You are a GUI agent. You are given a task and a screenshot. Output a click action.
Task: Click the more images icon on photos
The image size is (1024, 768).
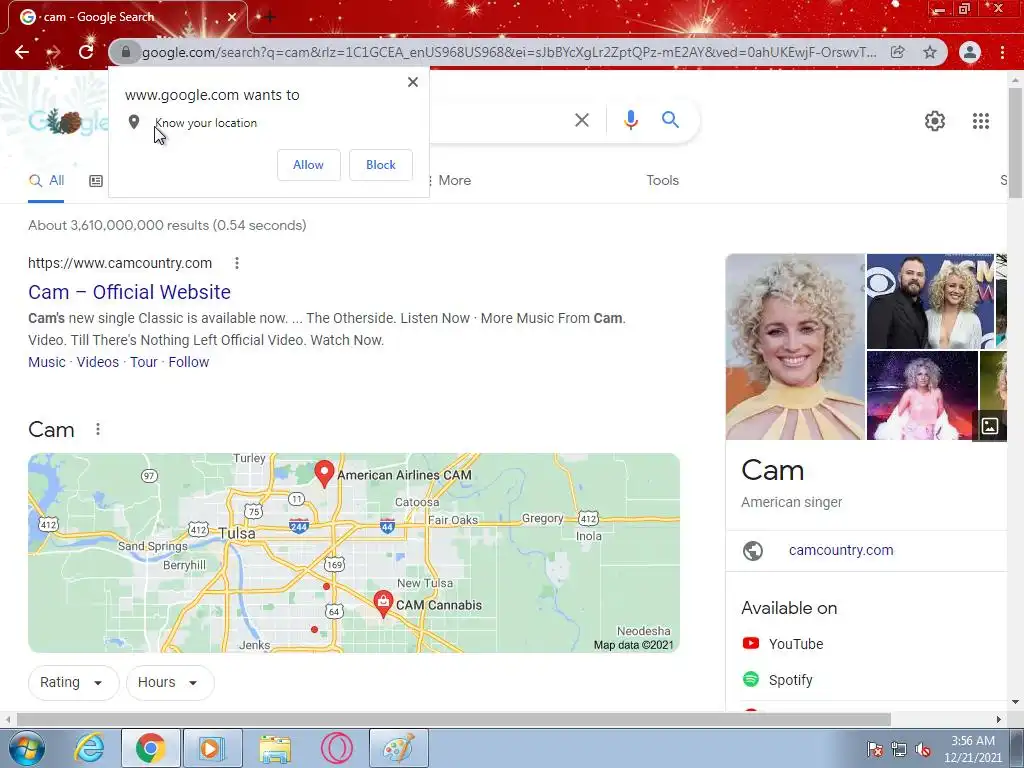990,426
